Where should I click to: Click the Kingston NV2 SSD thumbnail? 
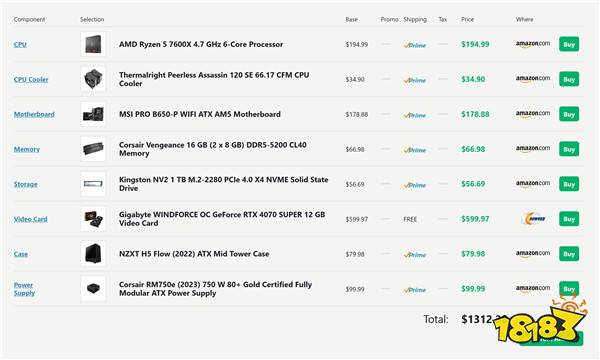coord(93,184)
